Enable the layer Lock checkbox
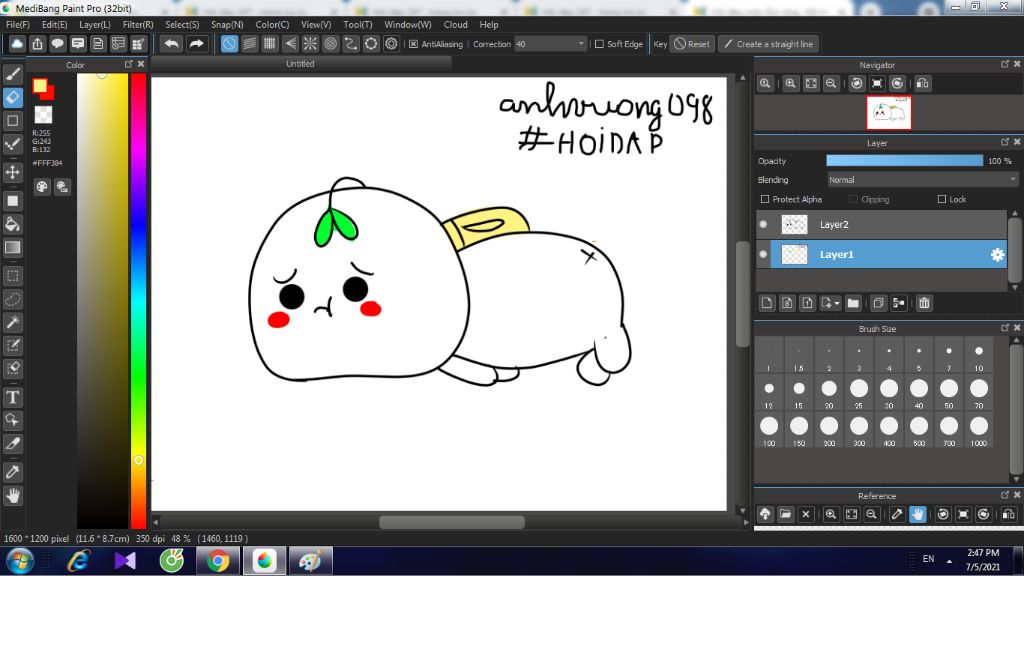The height and width of the screenshot is (661, 1024). (x=942, y=199)
